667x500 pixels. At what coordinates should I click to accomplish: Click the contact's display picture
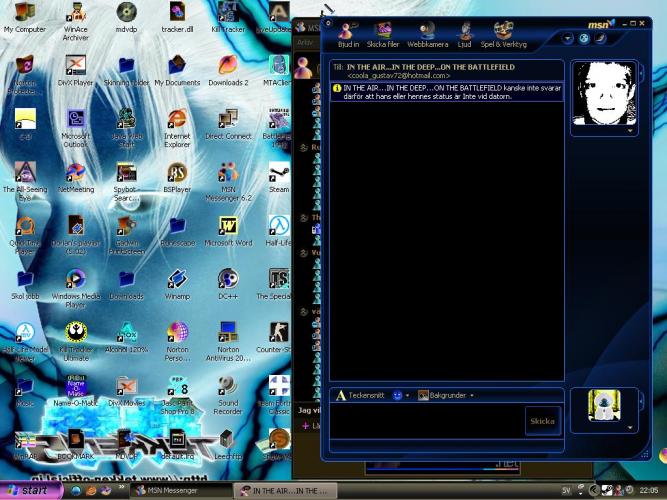point(604,93)
